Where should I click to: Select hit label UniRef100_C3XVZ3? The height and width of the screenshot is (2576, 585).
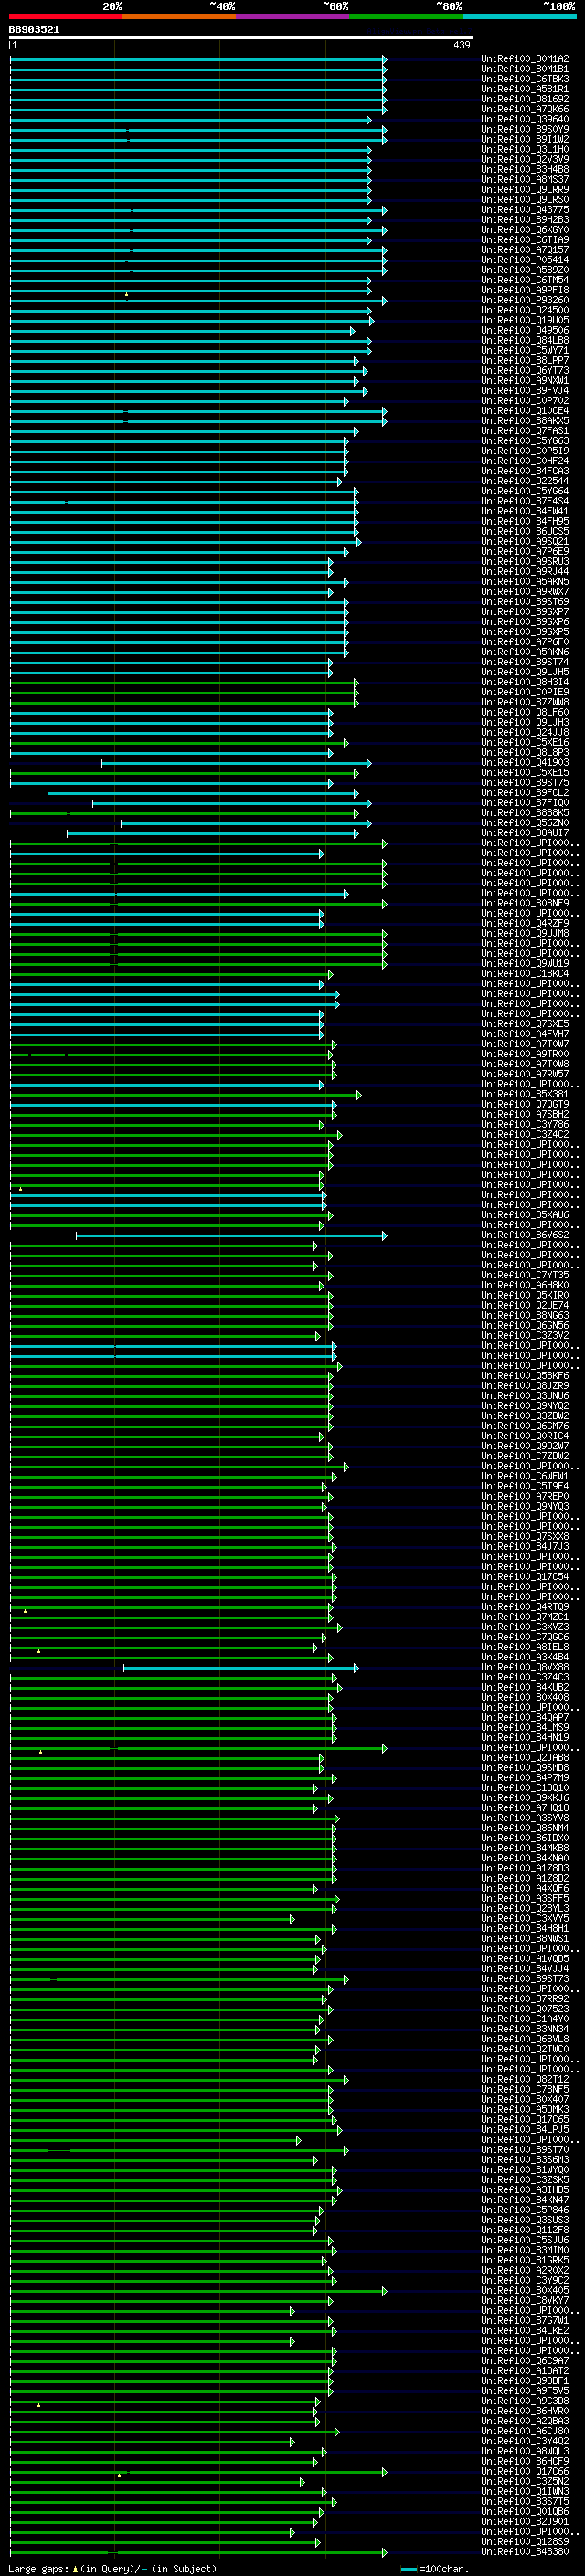525,1627
